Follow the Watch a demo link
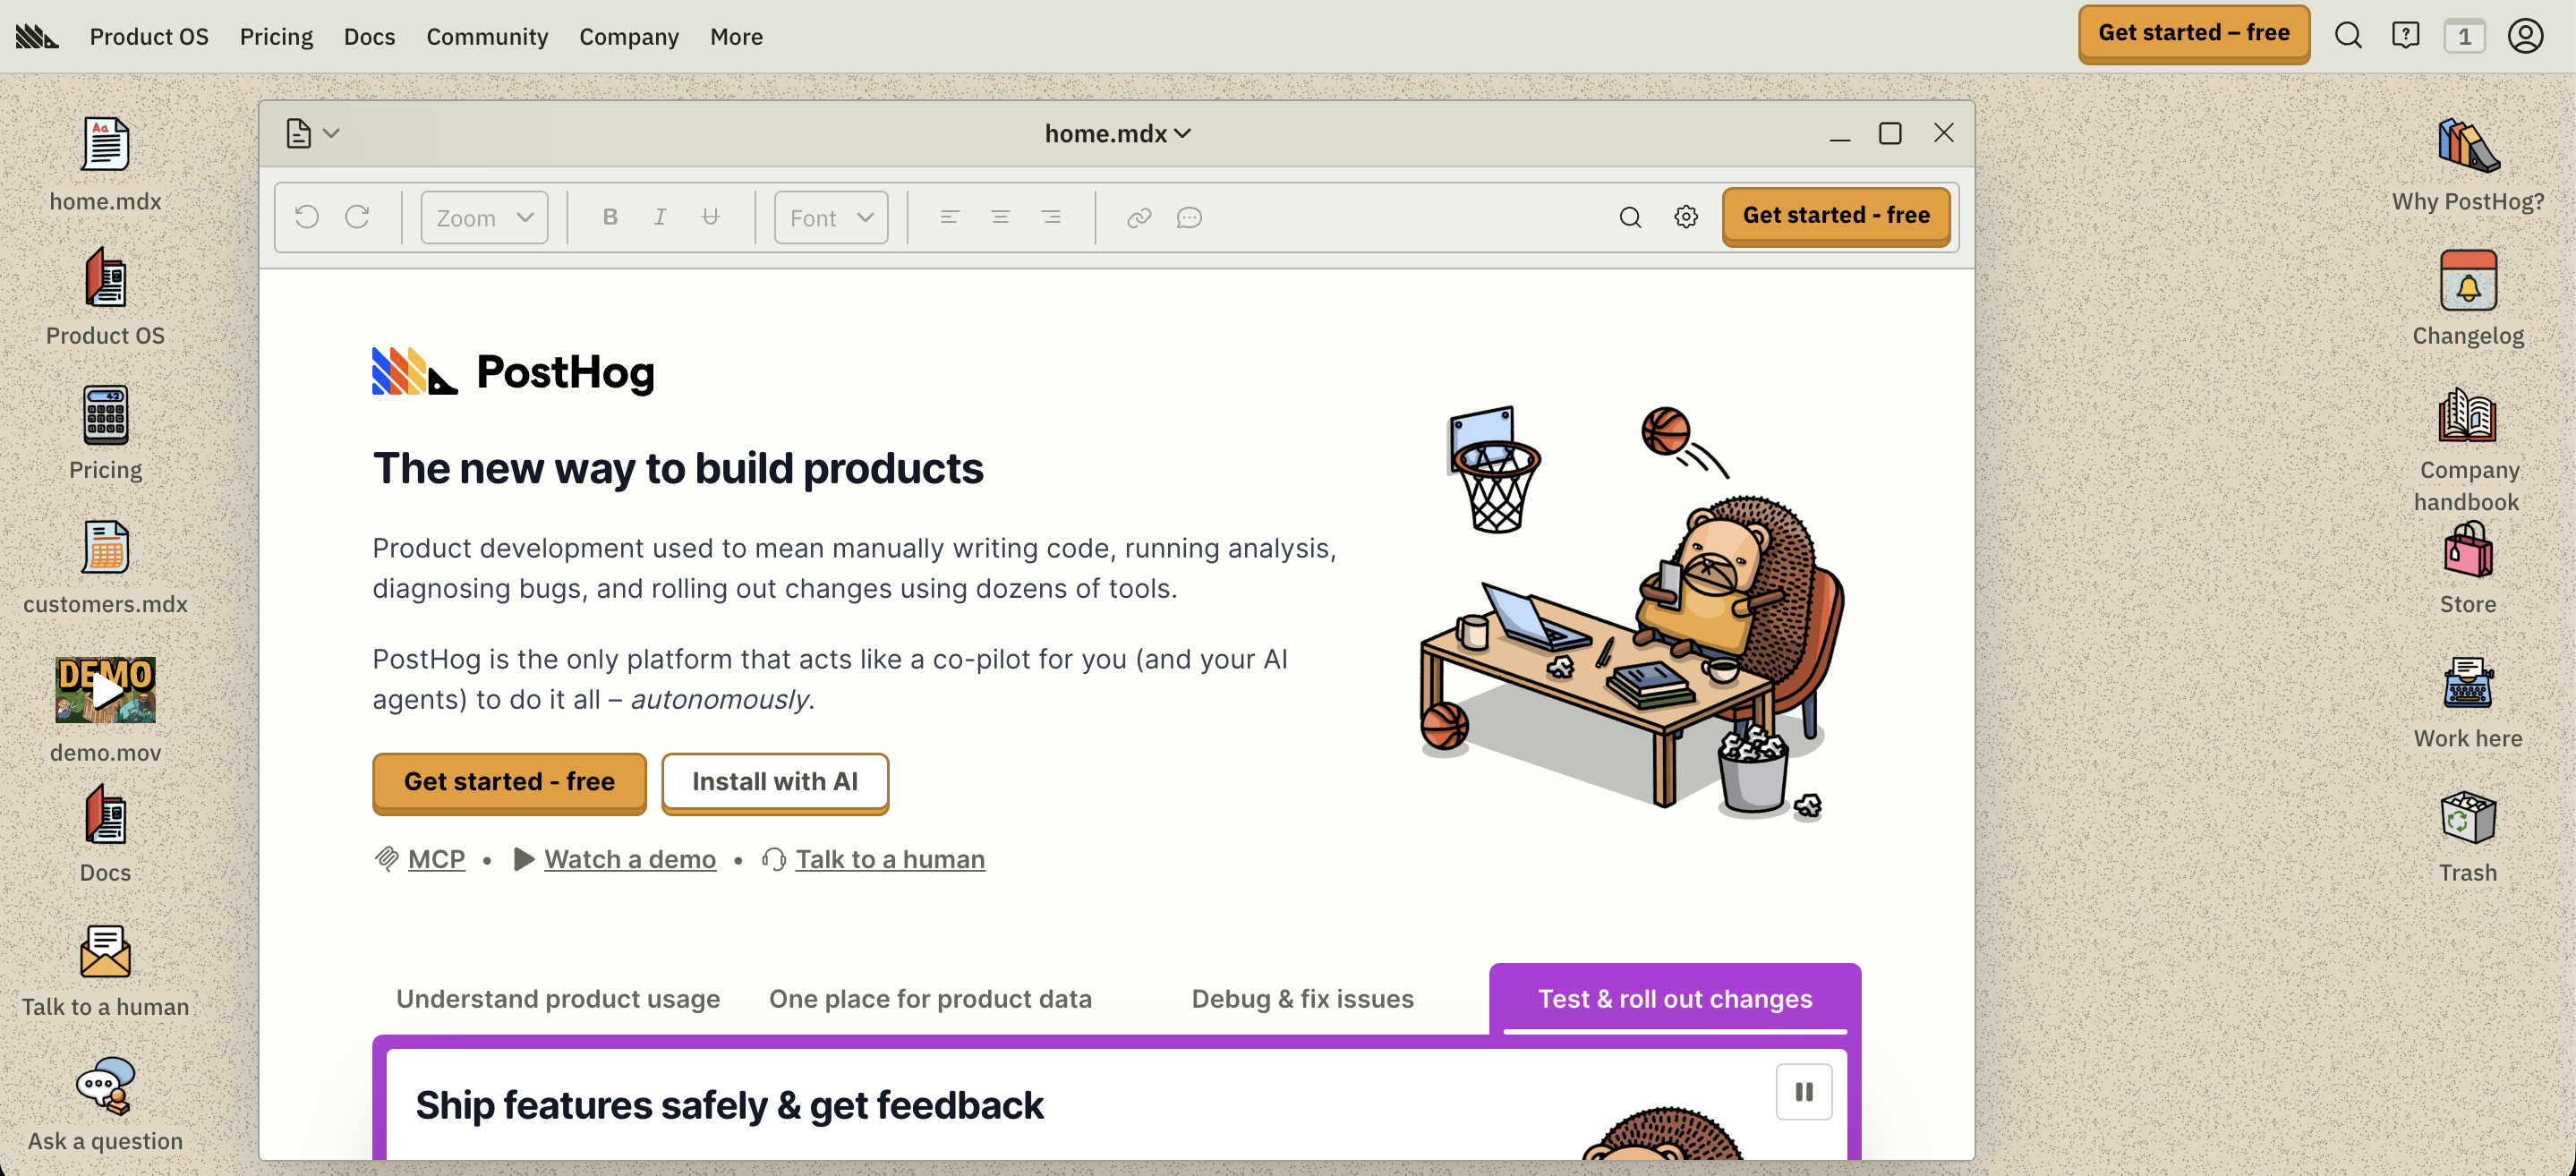 (x=630, y=858)
